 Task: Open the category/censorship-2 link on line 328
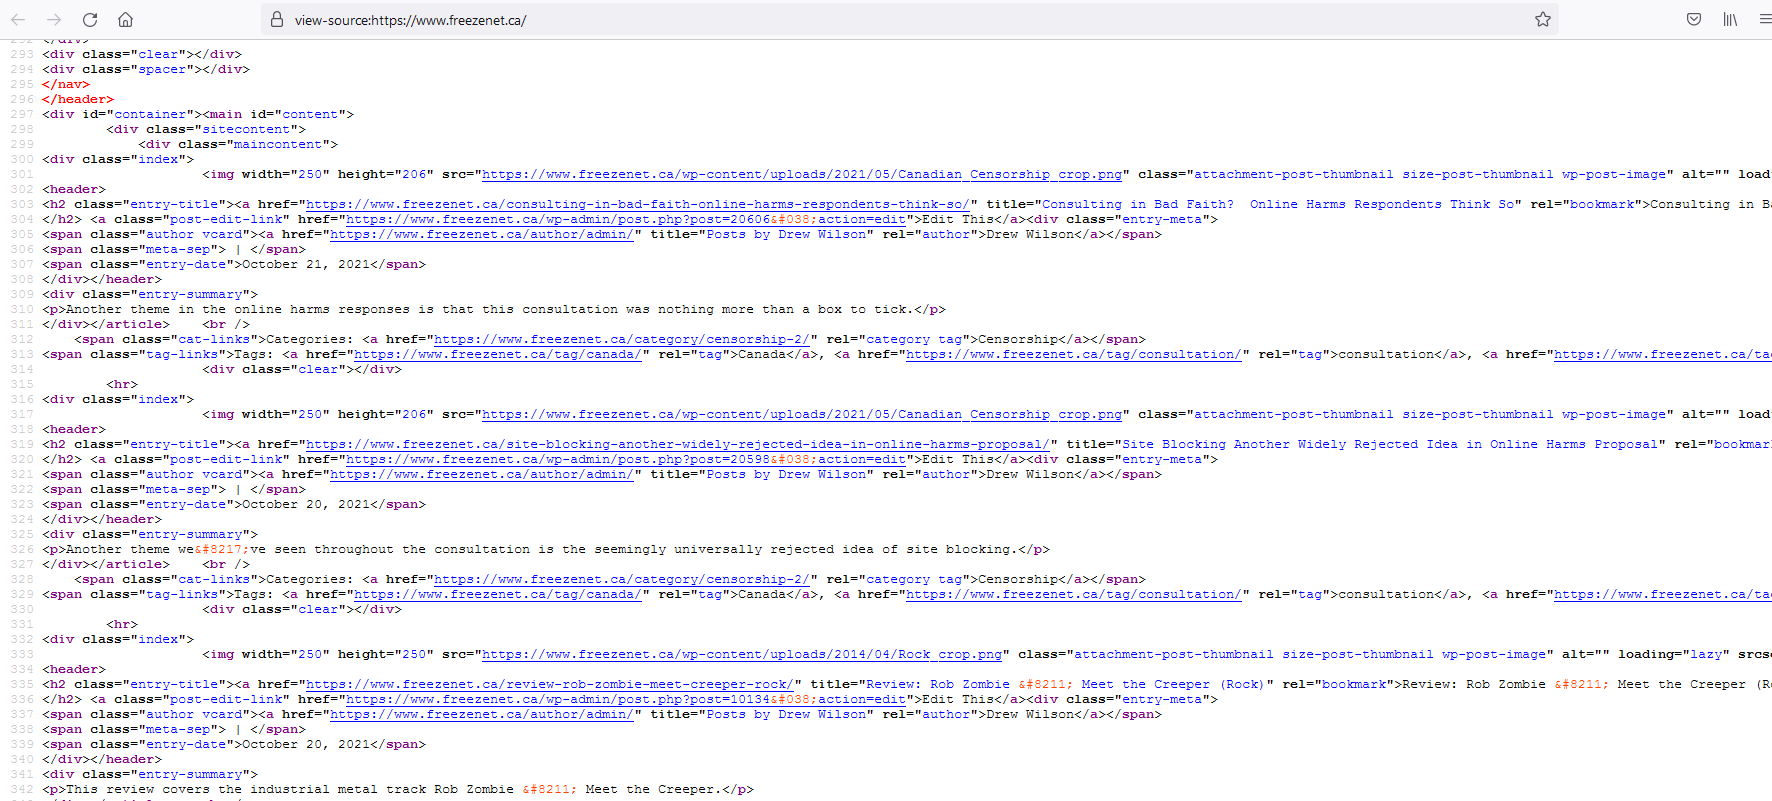pyautogui.click(x=622, y=579)
